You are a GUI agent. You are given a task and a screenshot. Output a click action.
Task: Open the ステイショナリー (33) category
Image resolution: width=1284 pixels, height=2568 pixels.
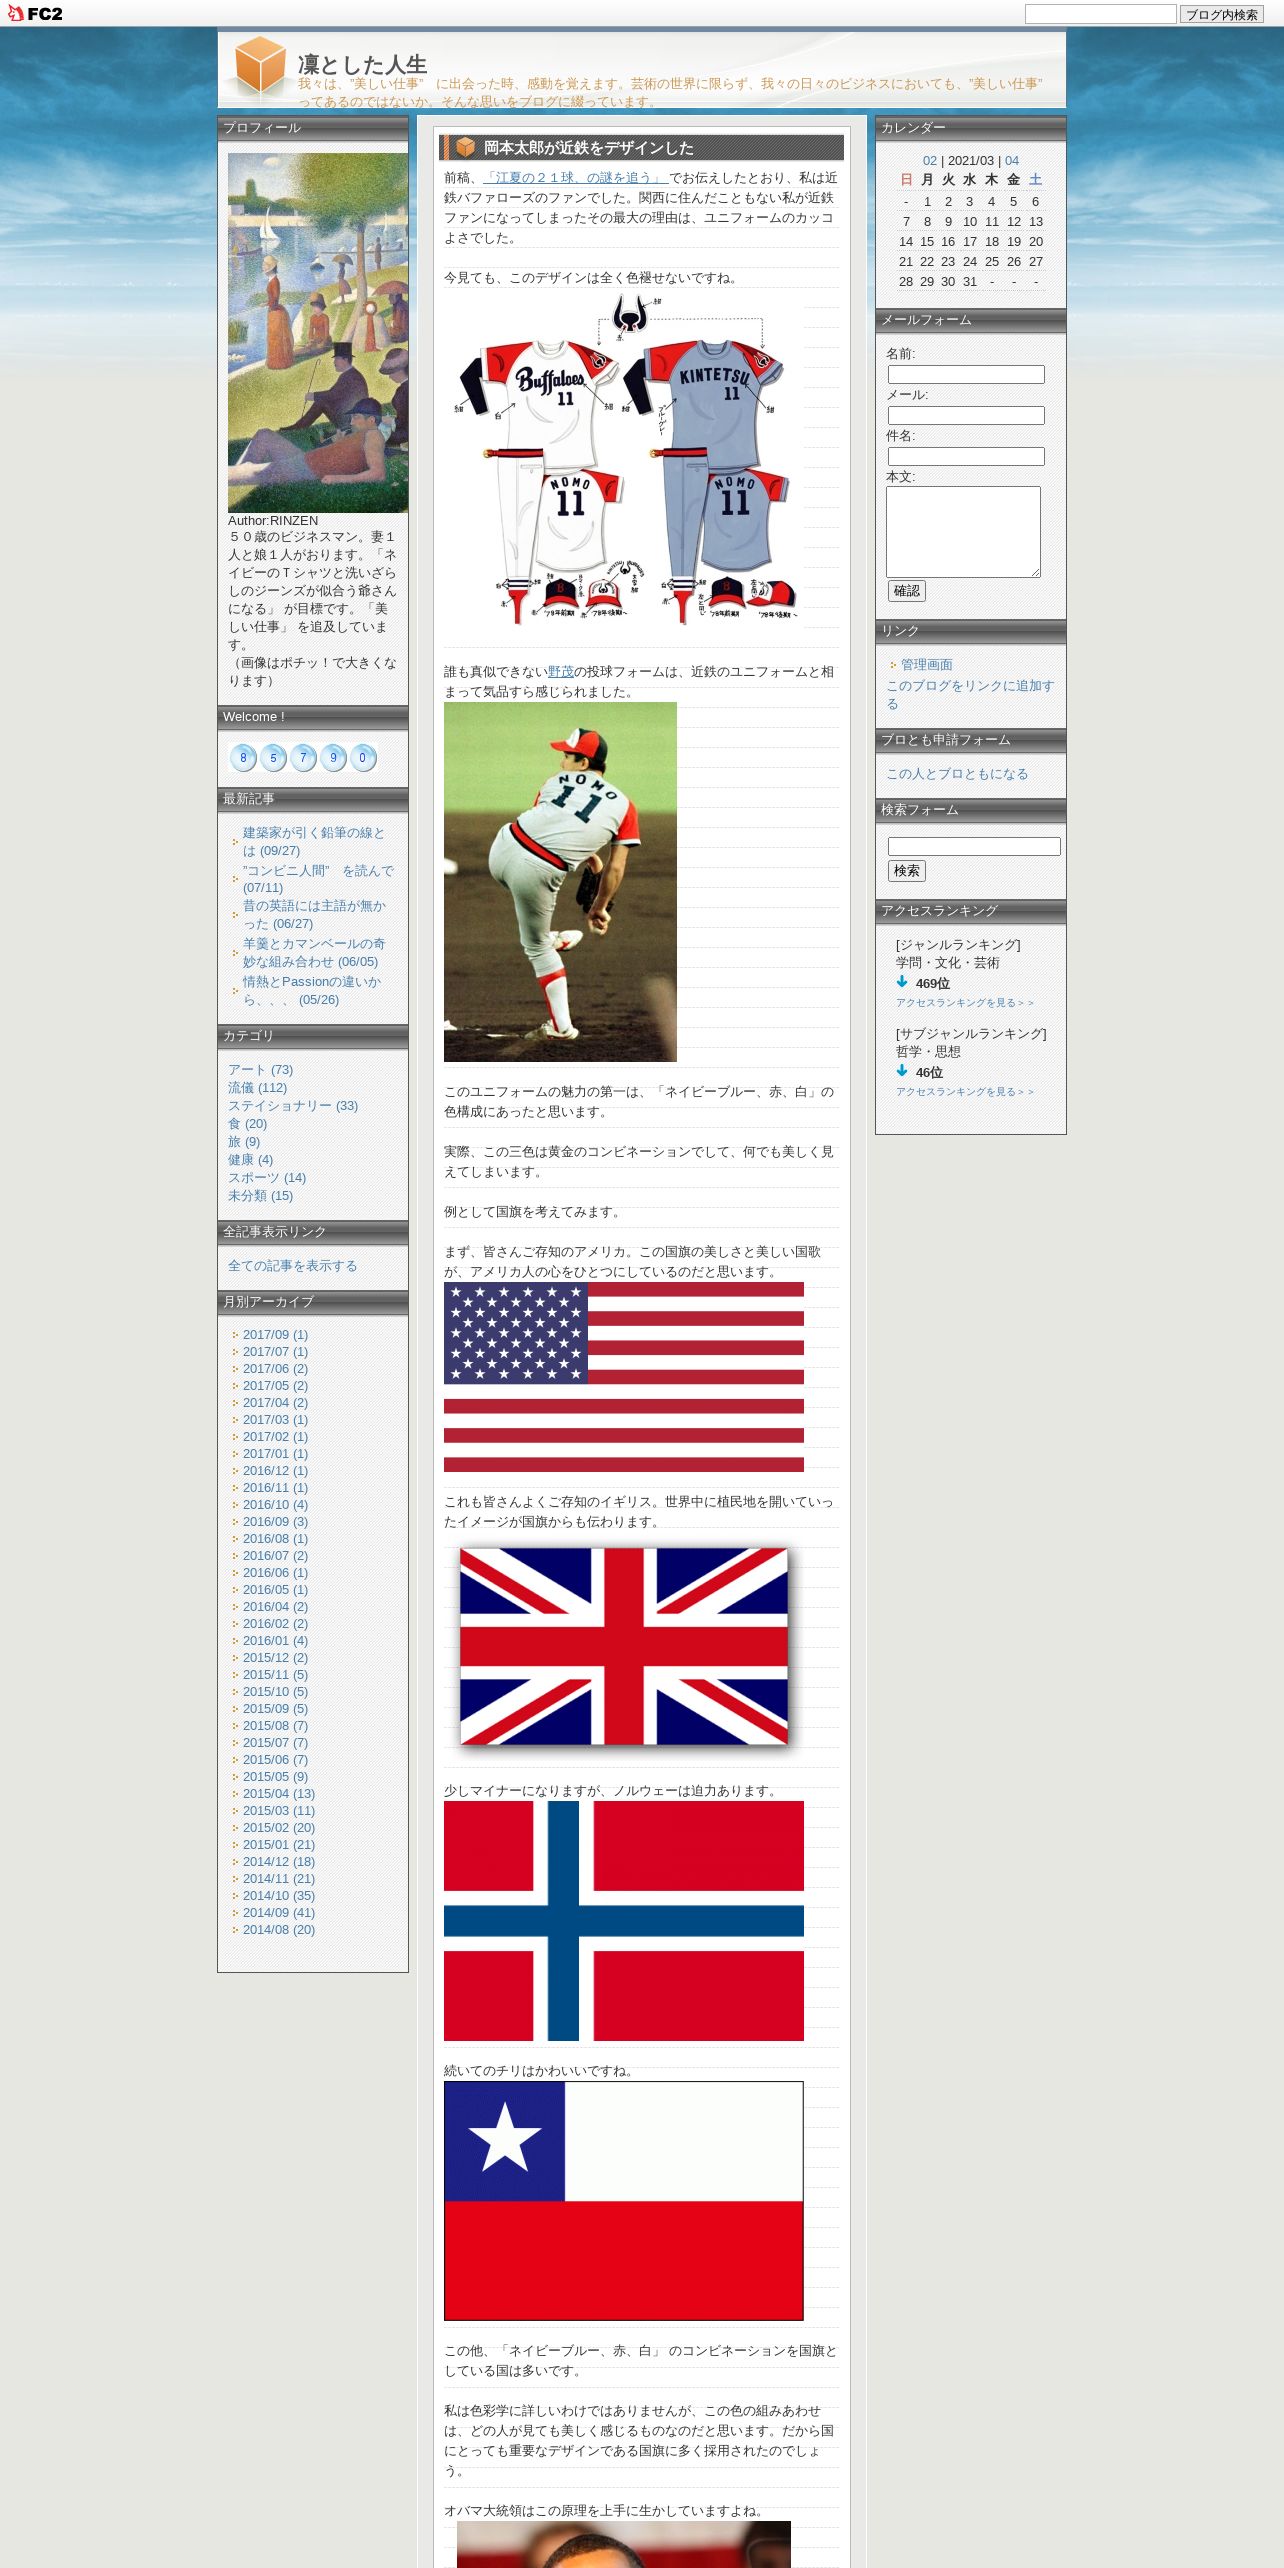point(293,1106)
